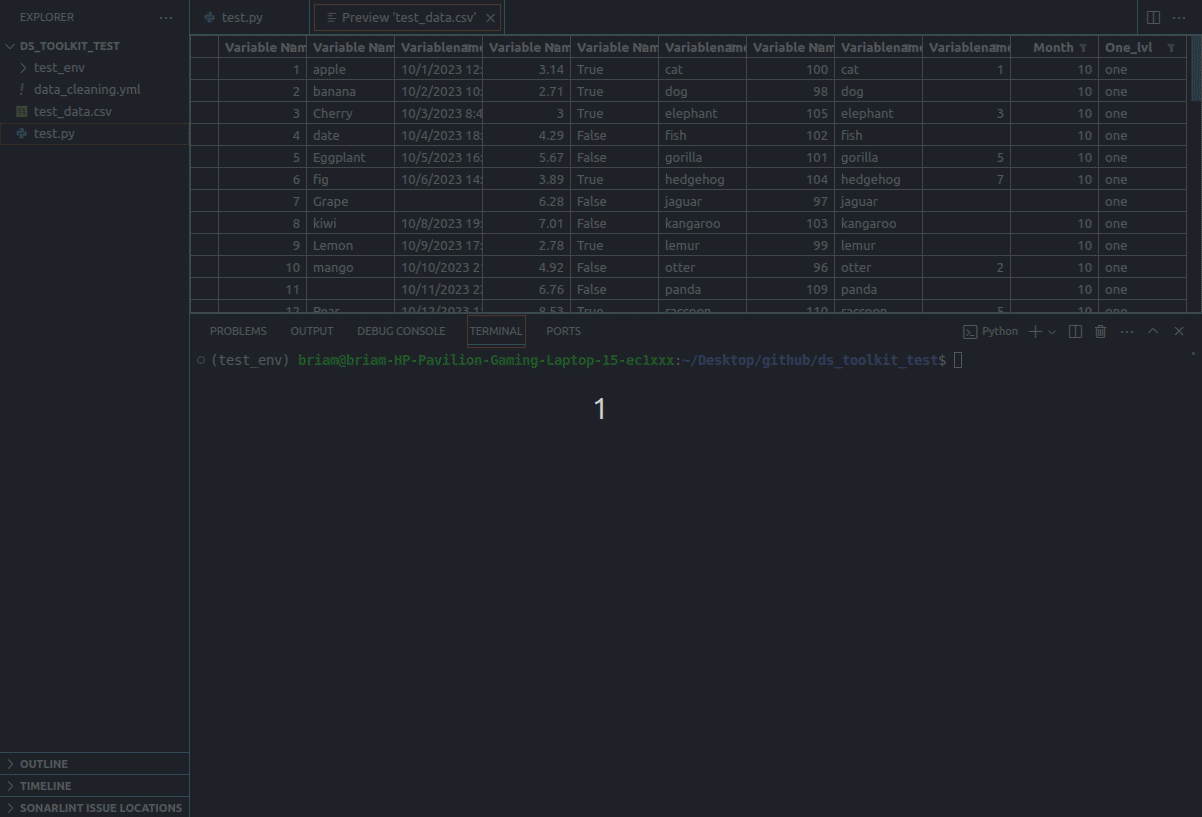This screenshot has height=817, width=1202.
Task: Split the terminal panel
Action: (1075, 331)
